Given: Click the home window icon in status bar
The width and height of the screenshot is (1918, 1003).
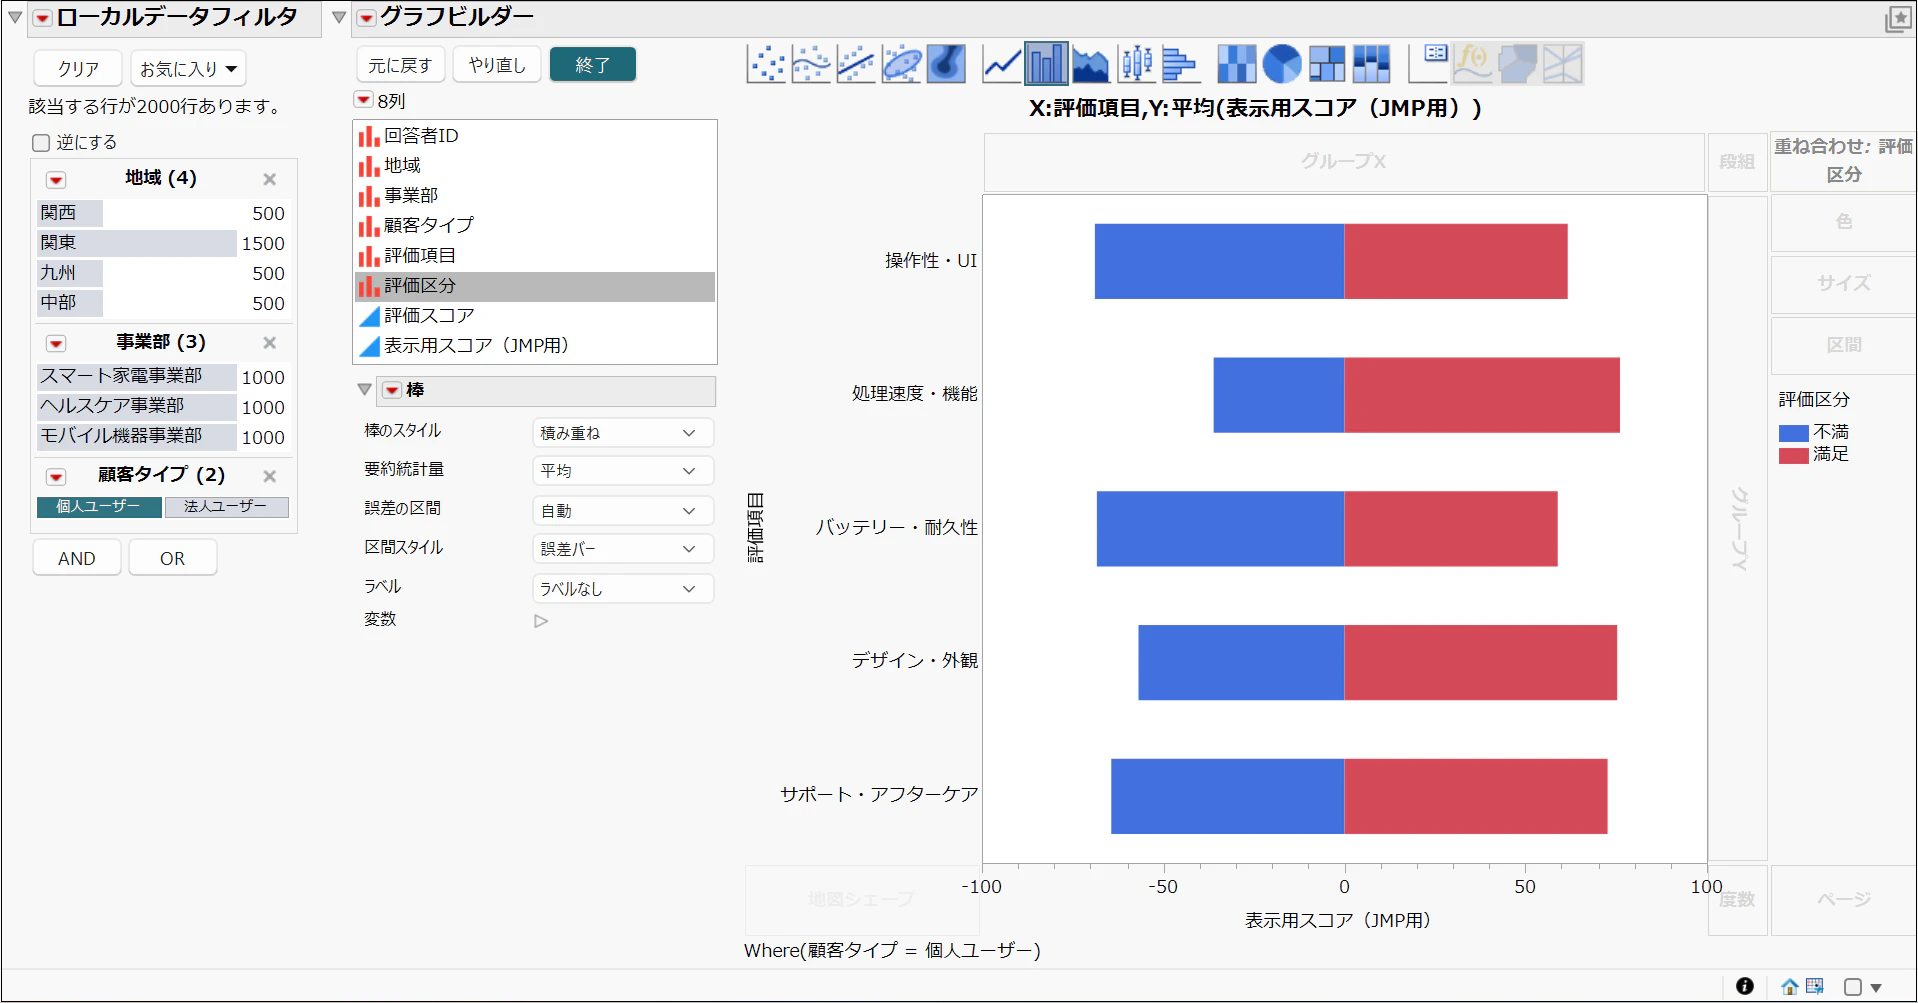Looking at the screenshot, I should tap(1790, 987).
